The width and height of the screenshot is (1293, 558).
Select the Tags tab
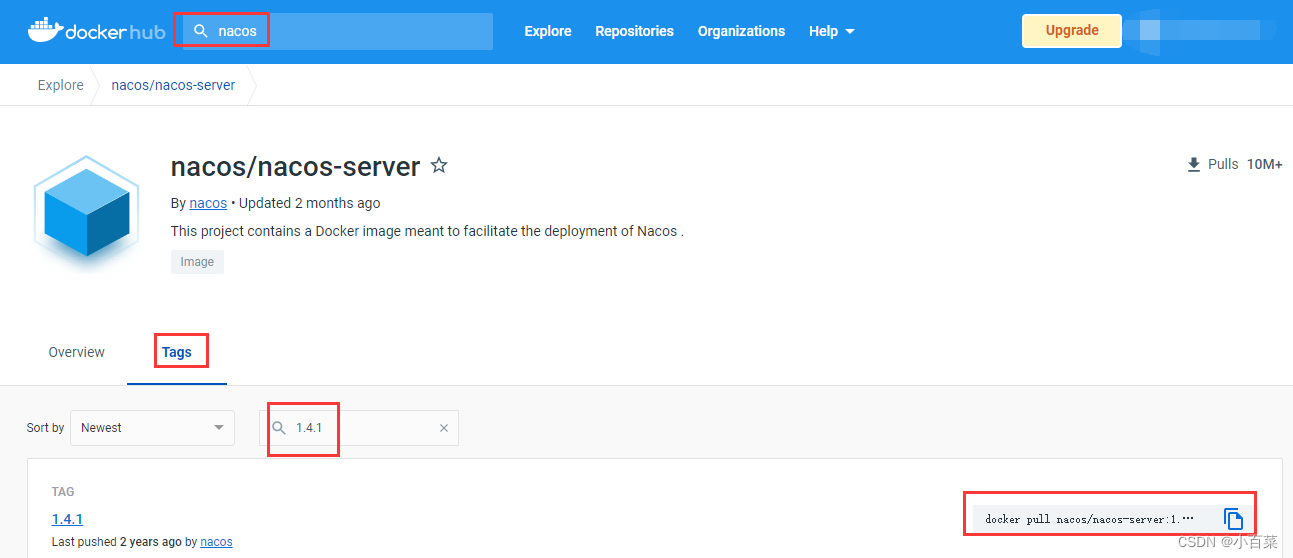click(x=177, y=352)
